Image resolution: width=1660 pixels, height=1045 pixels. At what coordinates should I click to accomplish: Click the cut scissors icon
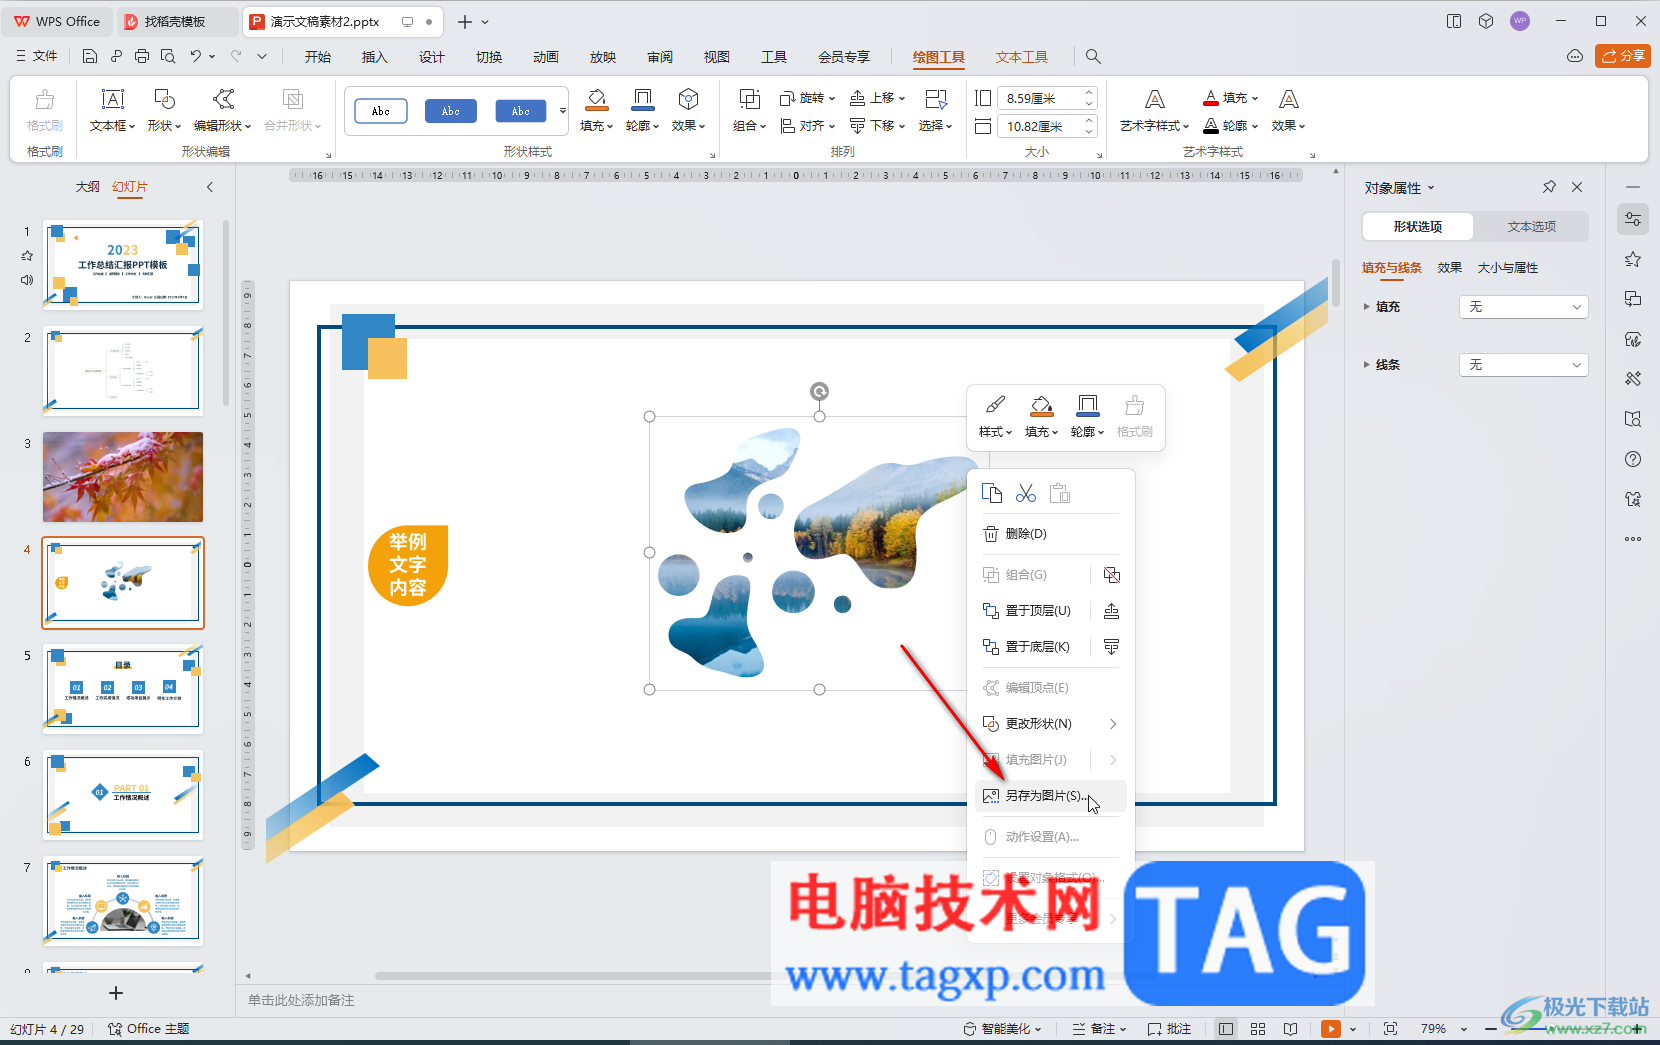1026,493
